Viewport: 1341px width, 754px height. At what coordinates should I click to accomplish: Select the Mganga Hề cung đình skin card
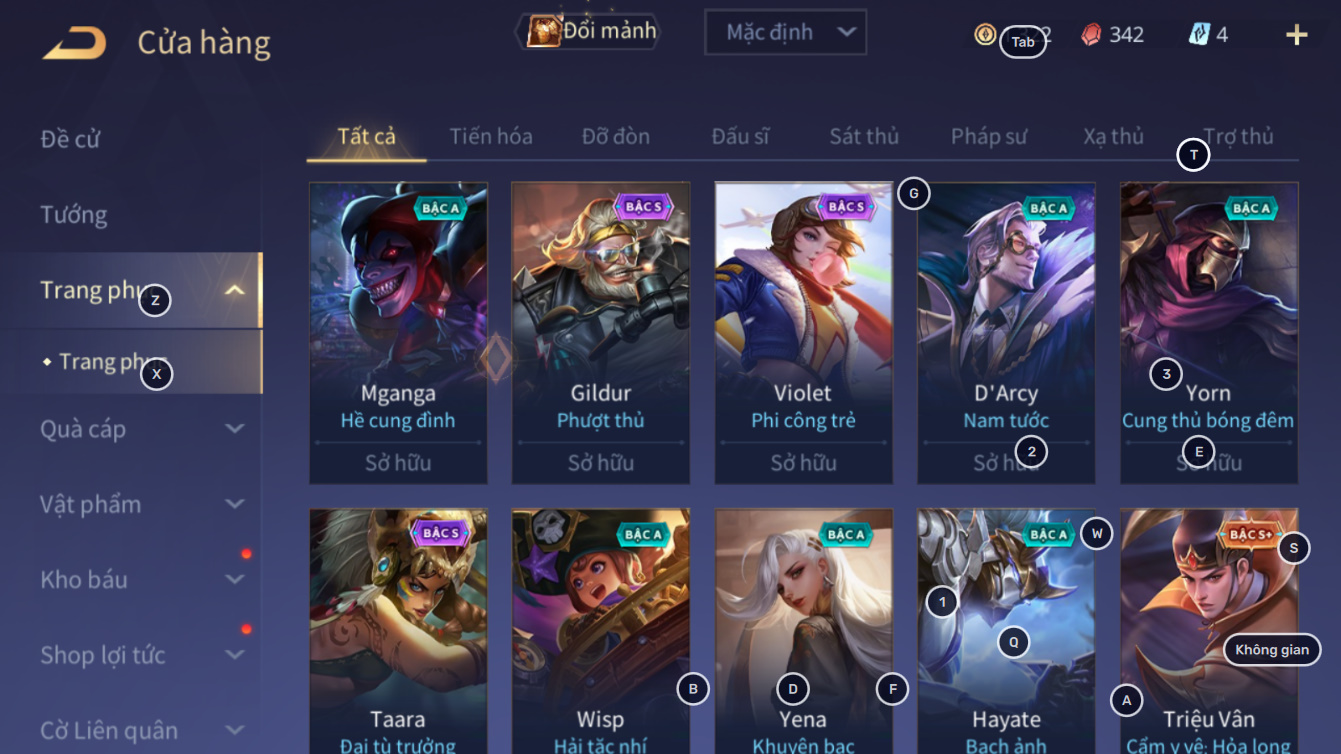(398, 333)
